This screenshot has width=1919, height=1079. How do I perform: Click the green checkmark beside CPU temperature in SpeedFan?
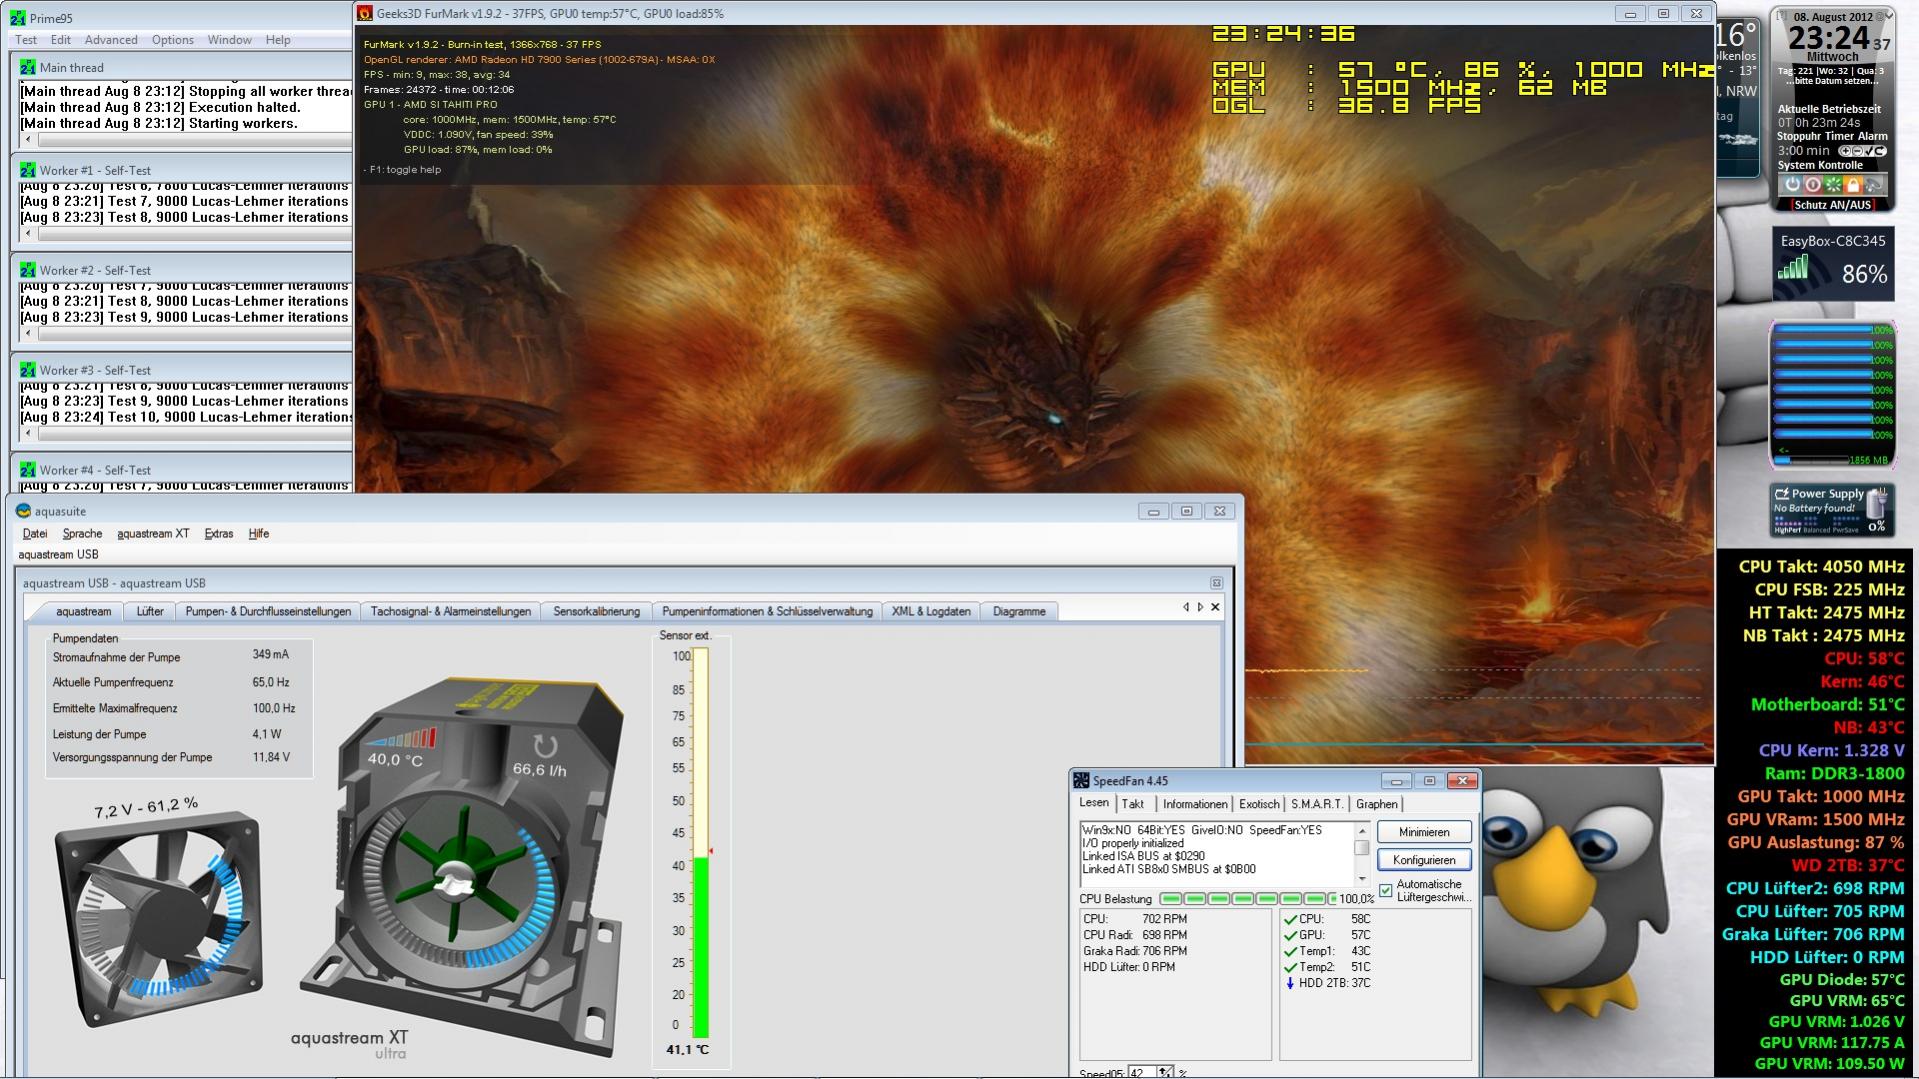pyautogui.click(x=1290, y=919)
